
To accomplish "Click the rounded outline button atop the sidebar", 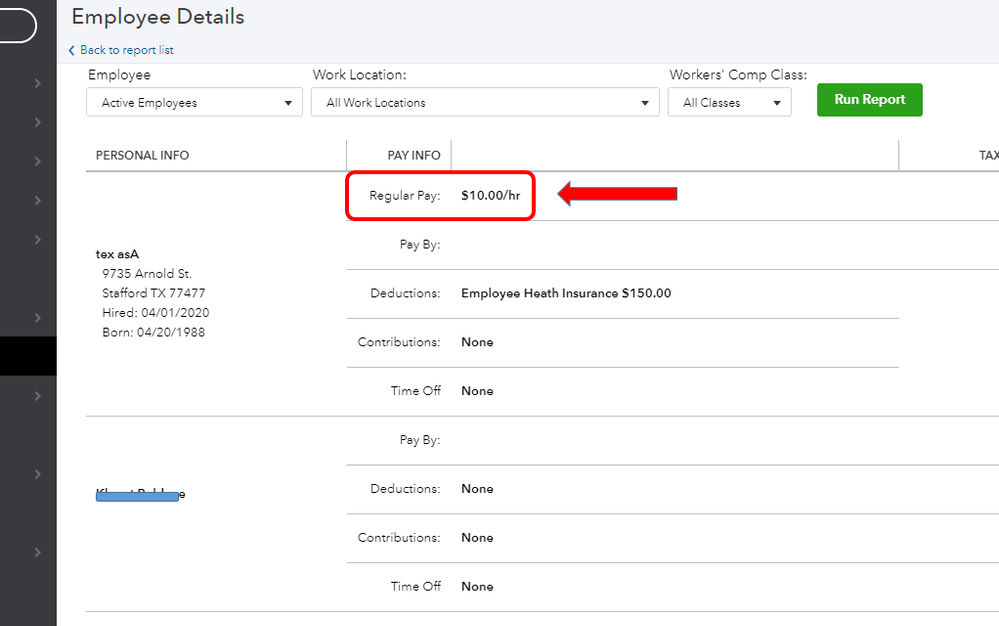I will (17, 26).
